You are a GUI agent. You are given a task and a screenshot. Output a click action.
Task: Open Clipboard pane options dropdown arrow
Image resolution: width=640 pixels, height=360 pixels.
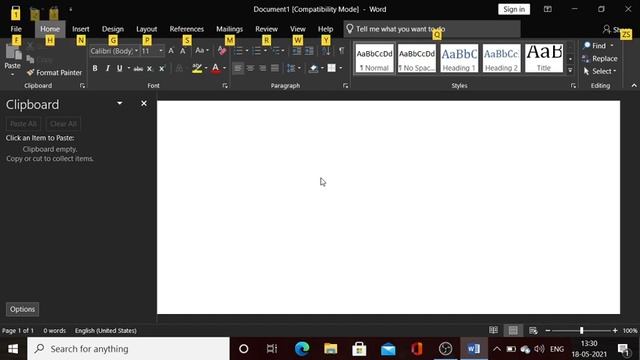click(120, 103)
